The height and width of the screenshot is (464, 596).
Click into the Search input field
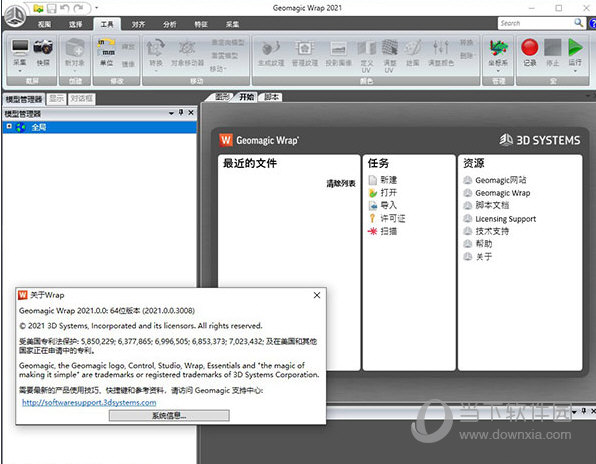pos(535,23)
